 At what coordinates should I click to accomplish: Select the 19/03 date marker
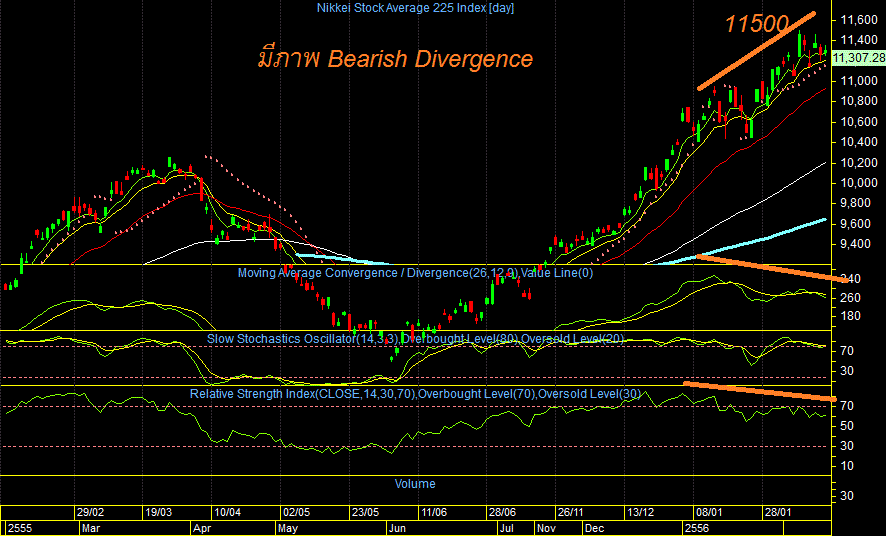159,512
